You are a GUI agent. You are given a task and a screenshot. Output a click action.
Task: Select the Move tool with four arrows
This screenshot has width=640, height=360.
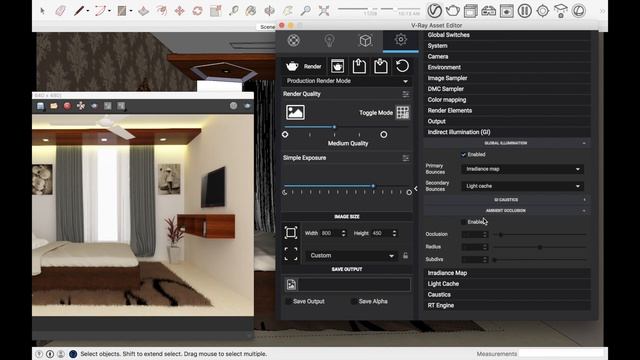point(180,11)
